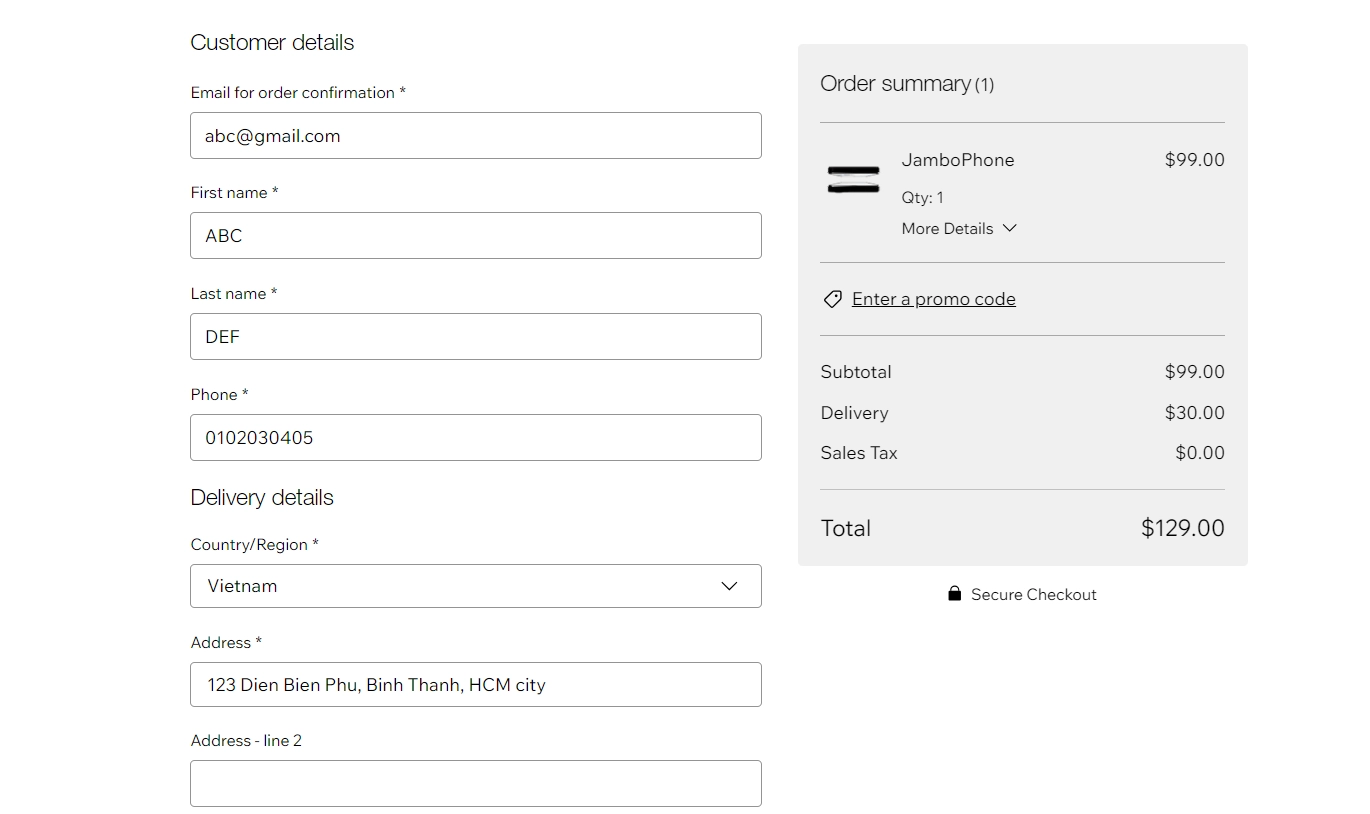Click the JamboPhone product name

pyautogui.click(x=957, y=160)
